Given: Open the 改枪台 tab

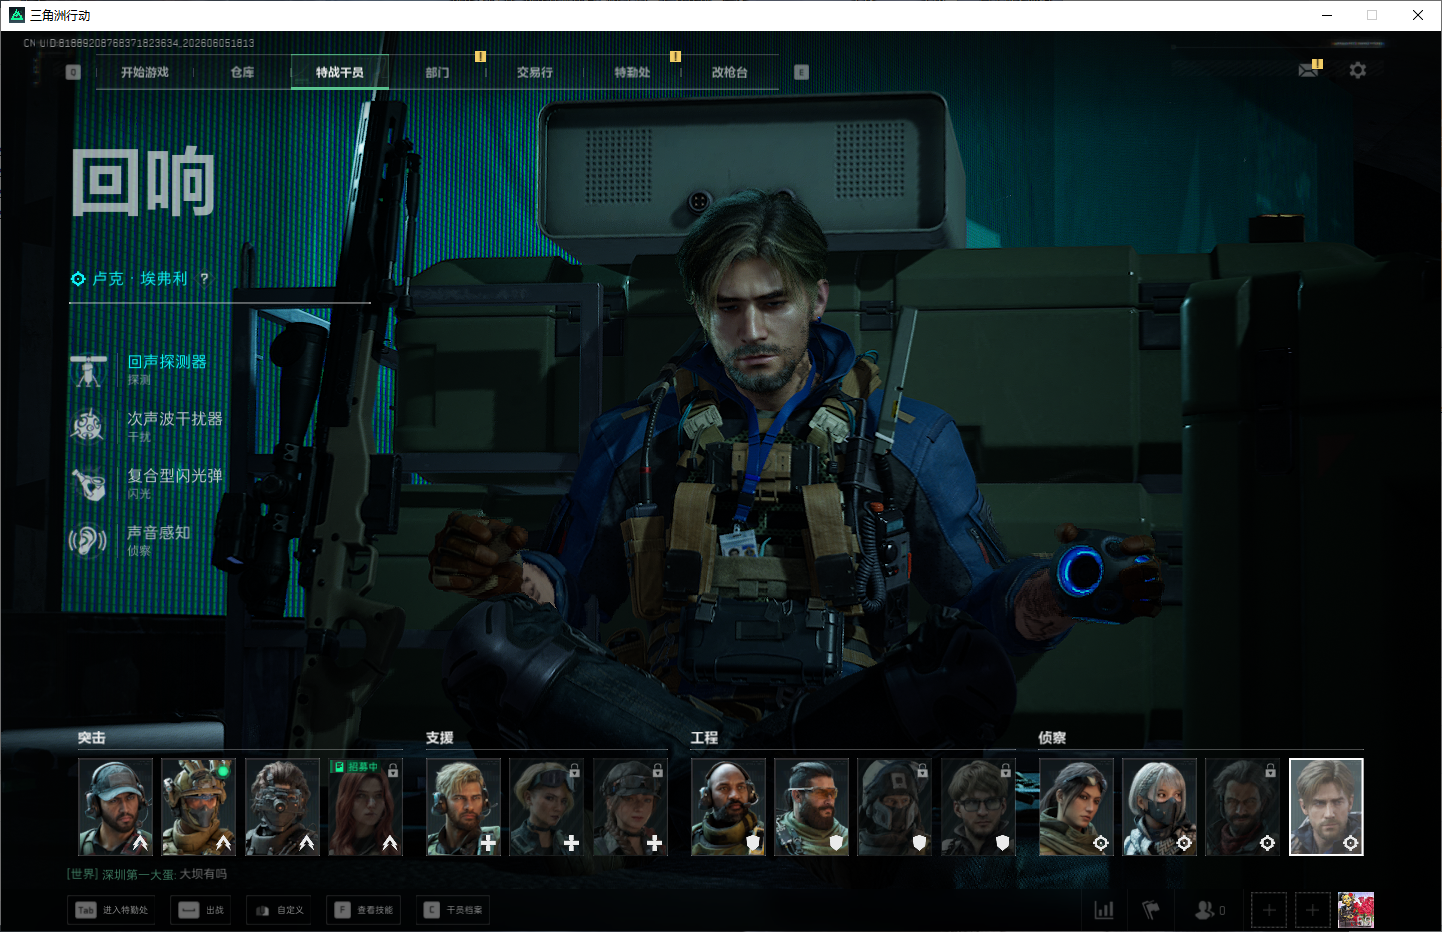Looking at the screenshot, I should (730, 72).
